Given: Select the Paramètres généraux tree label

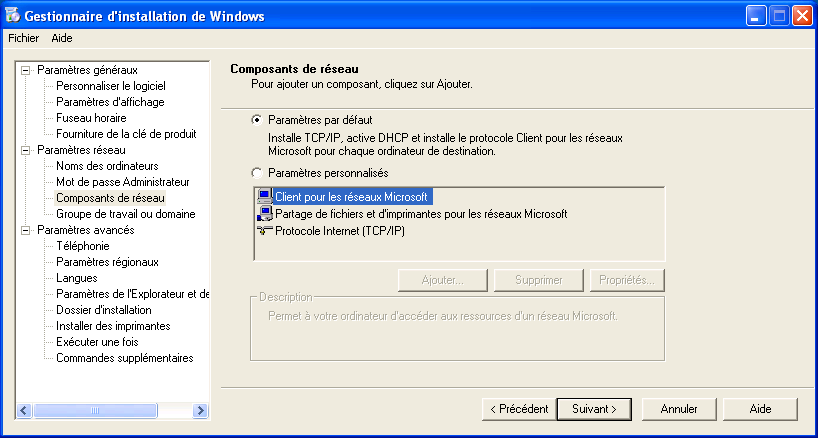Looking at the screenshot, I should [x=88, y=70].
